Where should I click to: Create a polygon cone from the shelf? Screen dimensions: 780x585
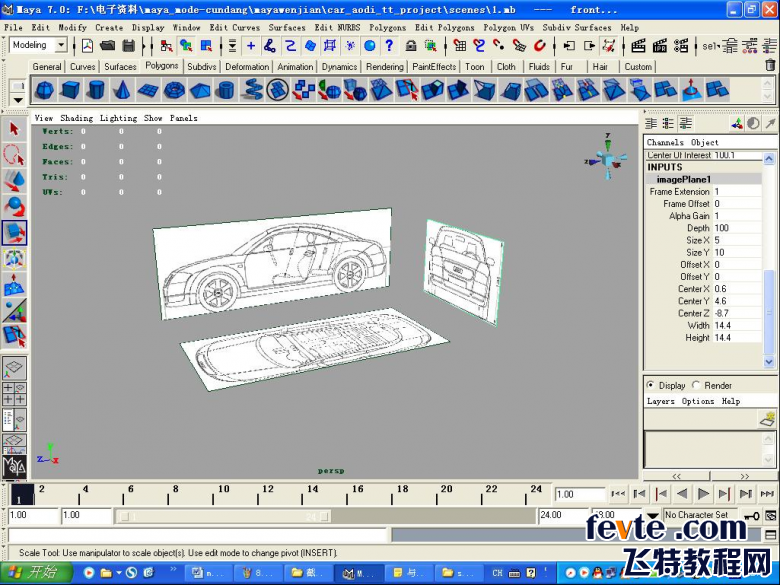[122, 91]
